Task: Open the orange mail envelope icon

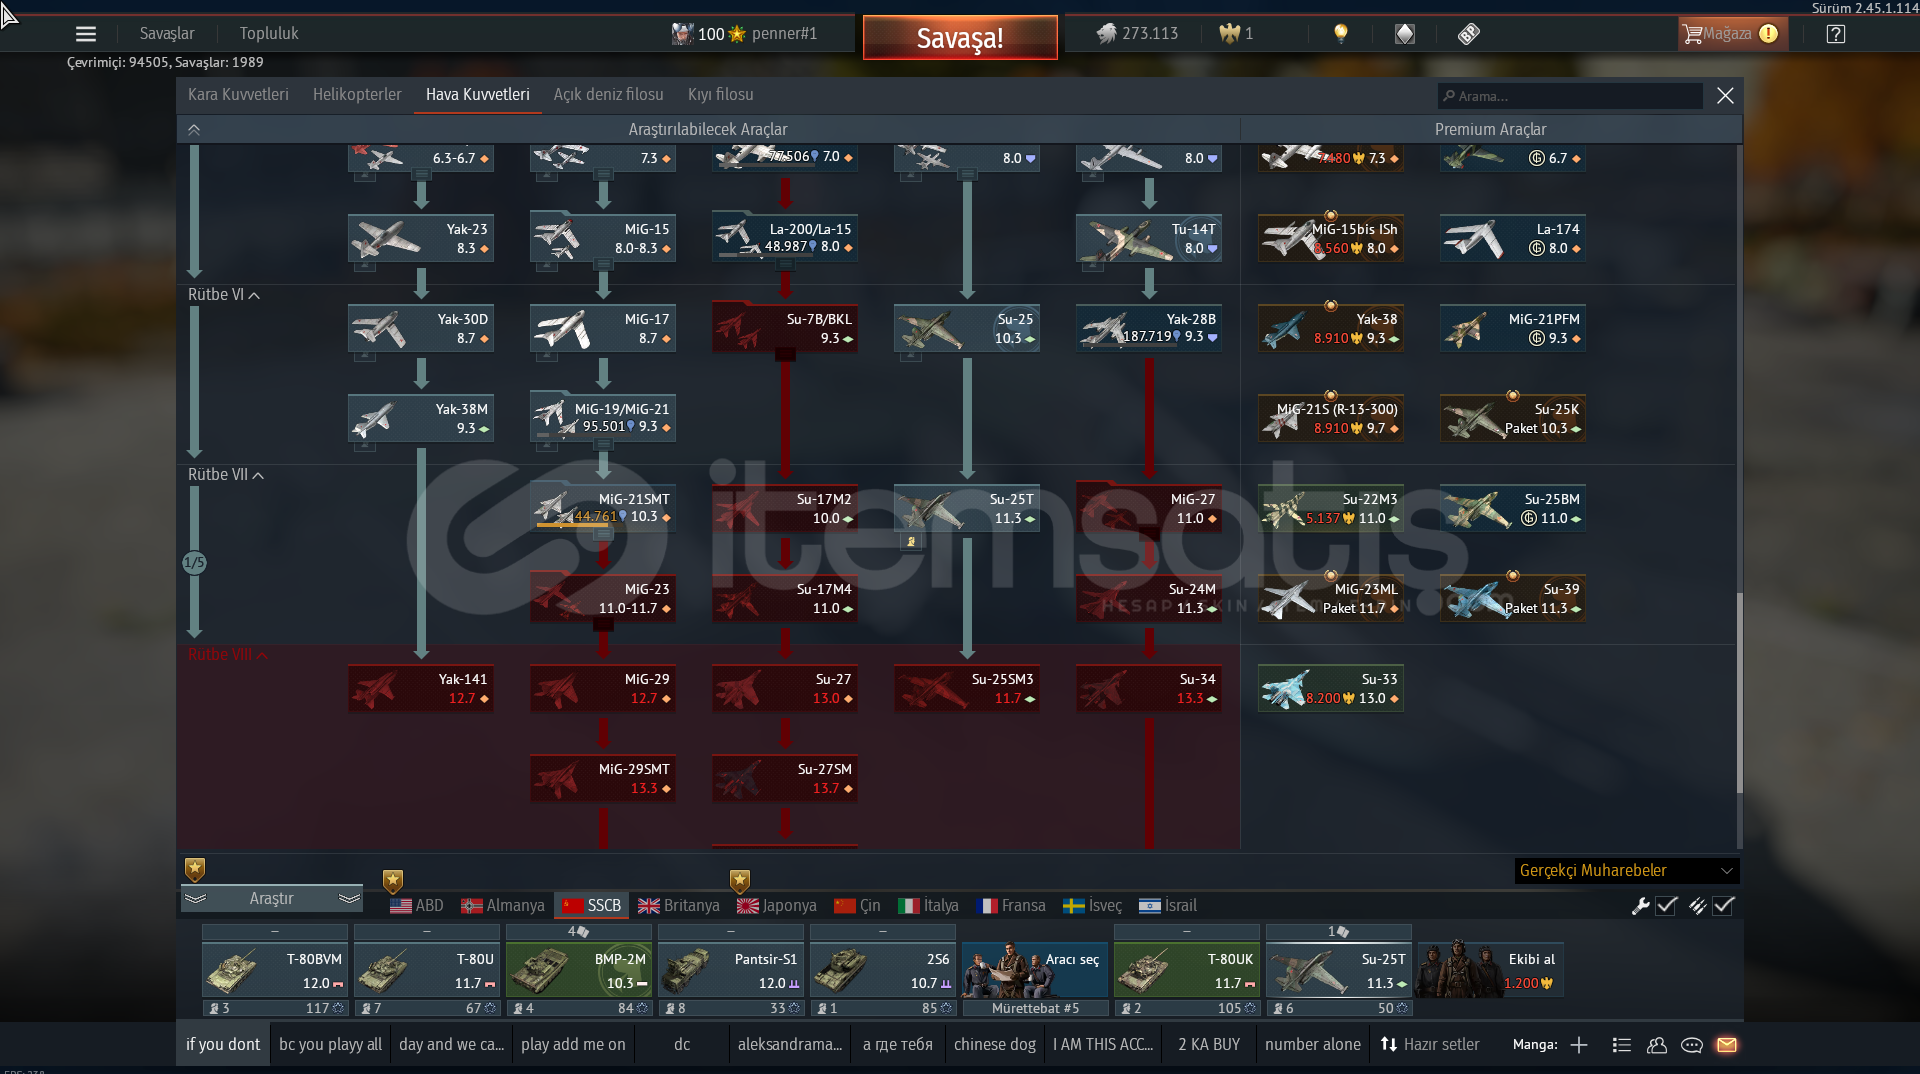Action: coord(1727,1045)
